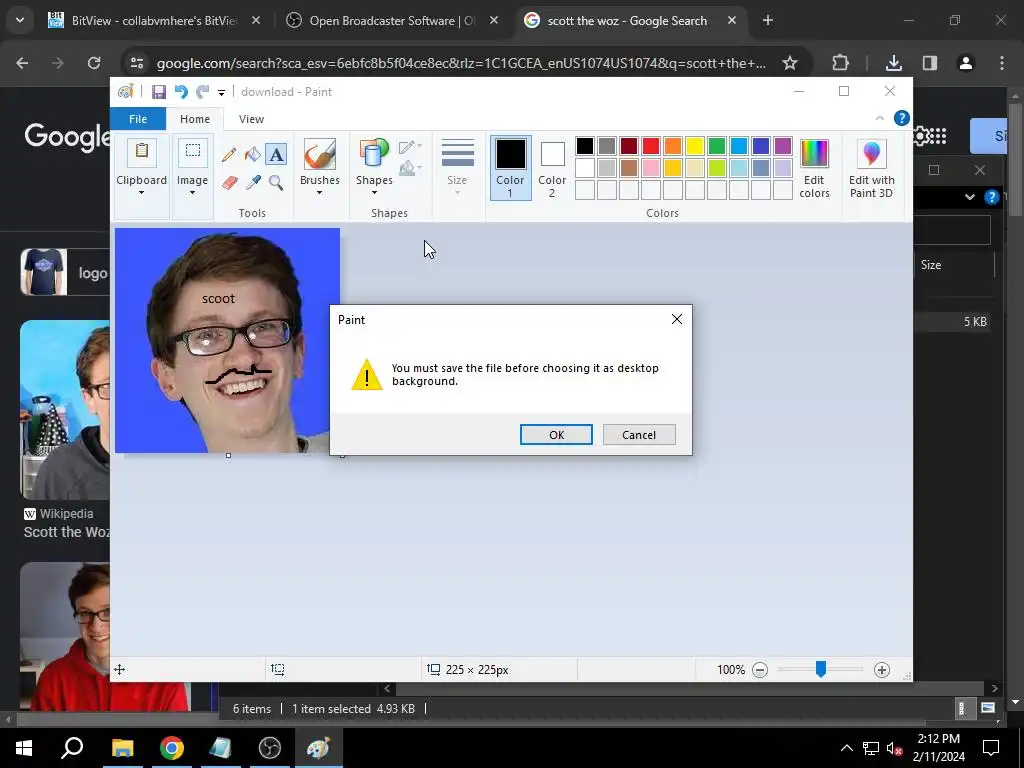Click the zoom in plus button
The width and height of the screenshot is (1024, 768).
pyautogui.click(x=882, y=669)
